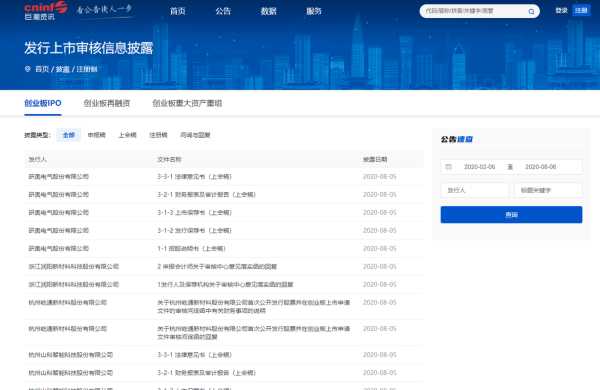Switch to the 创业板再融资 tab
Screen dimensions: 600x390
tap(107, 103)
